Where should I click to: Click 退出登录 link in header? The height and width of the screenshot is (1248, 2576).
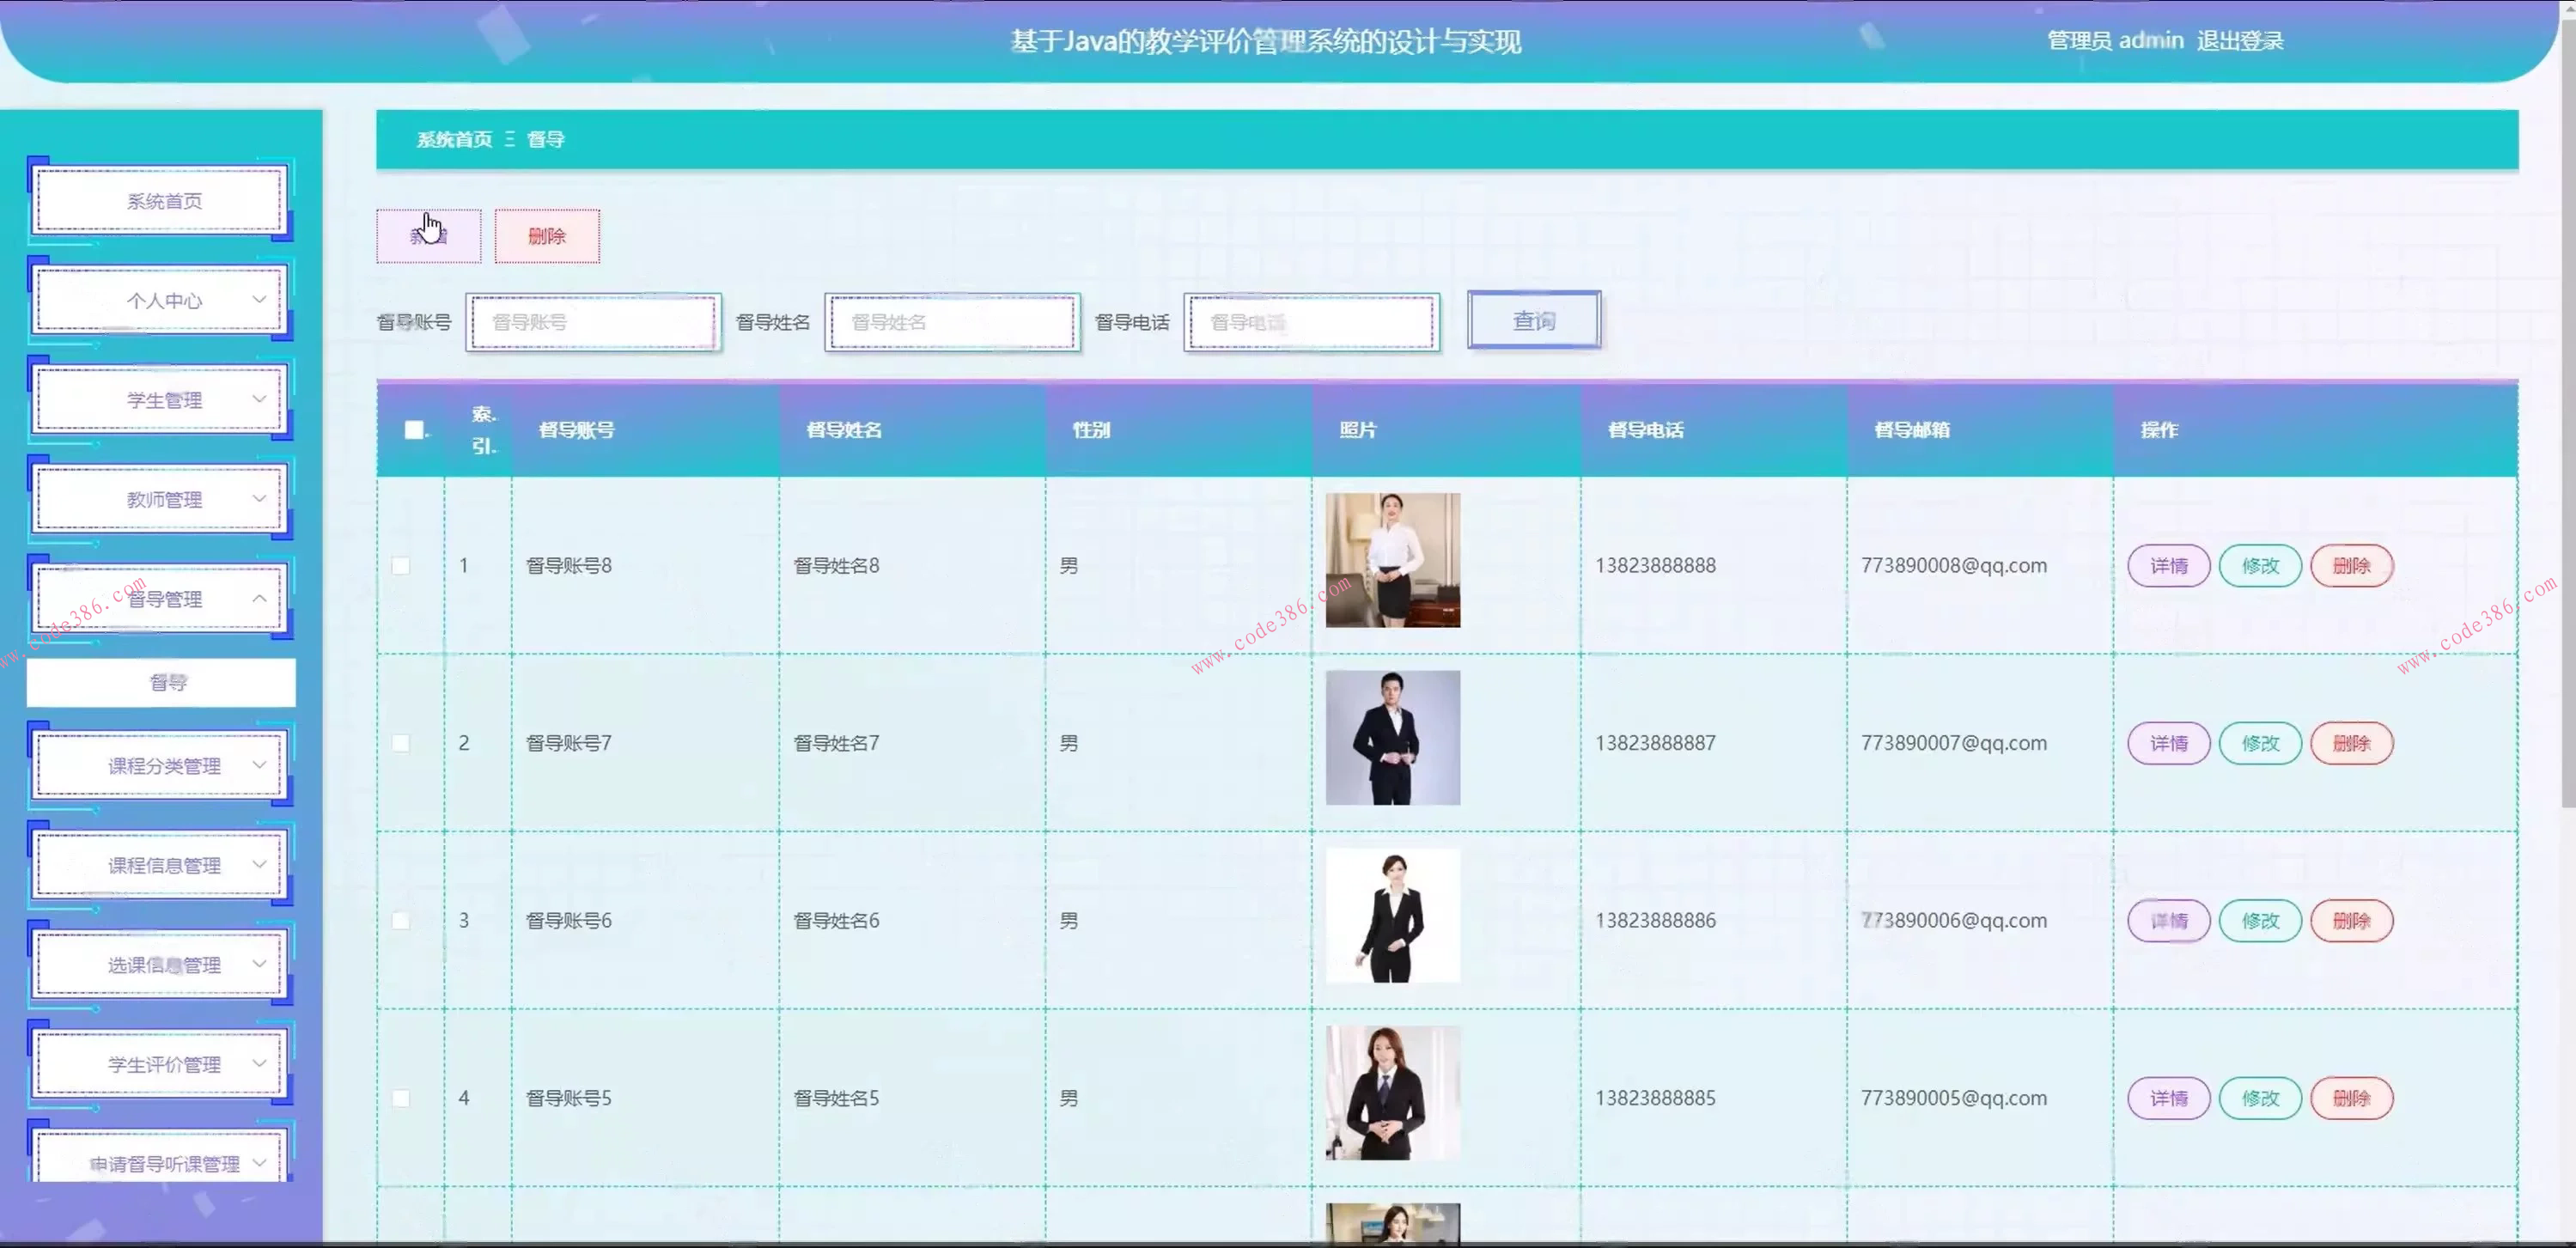[x=2239, y=41]
